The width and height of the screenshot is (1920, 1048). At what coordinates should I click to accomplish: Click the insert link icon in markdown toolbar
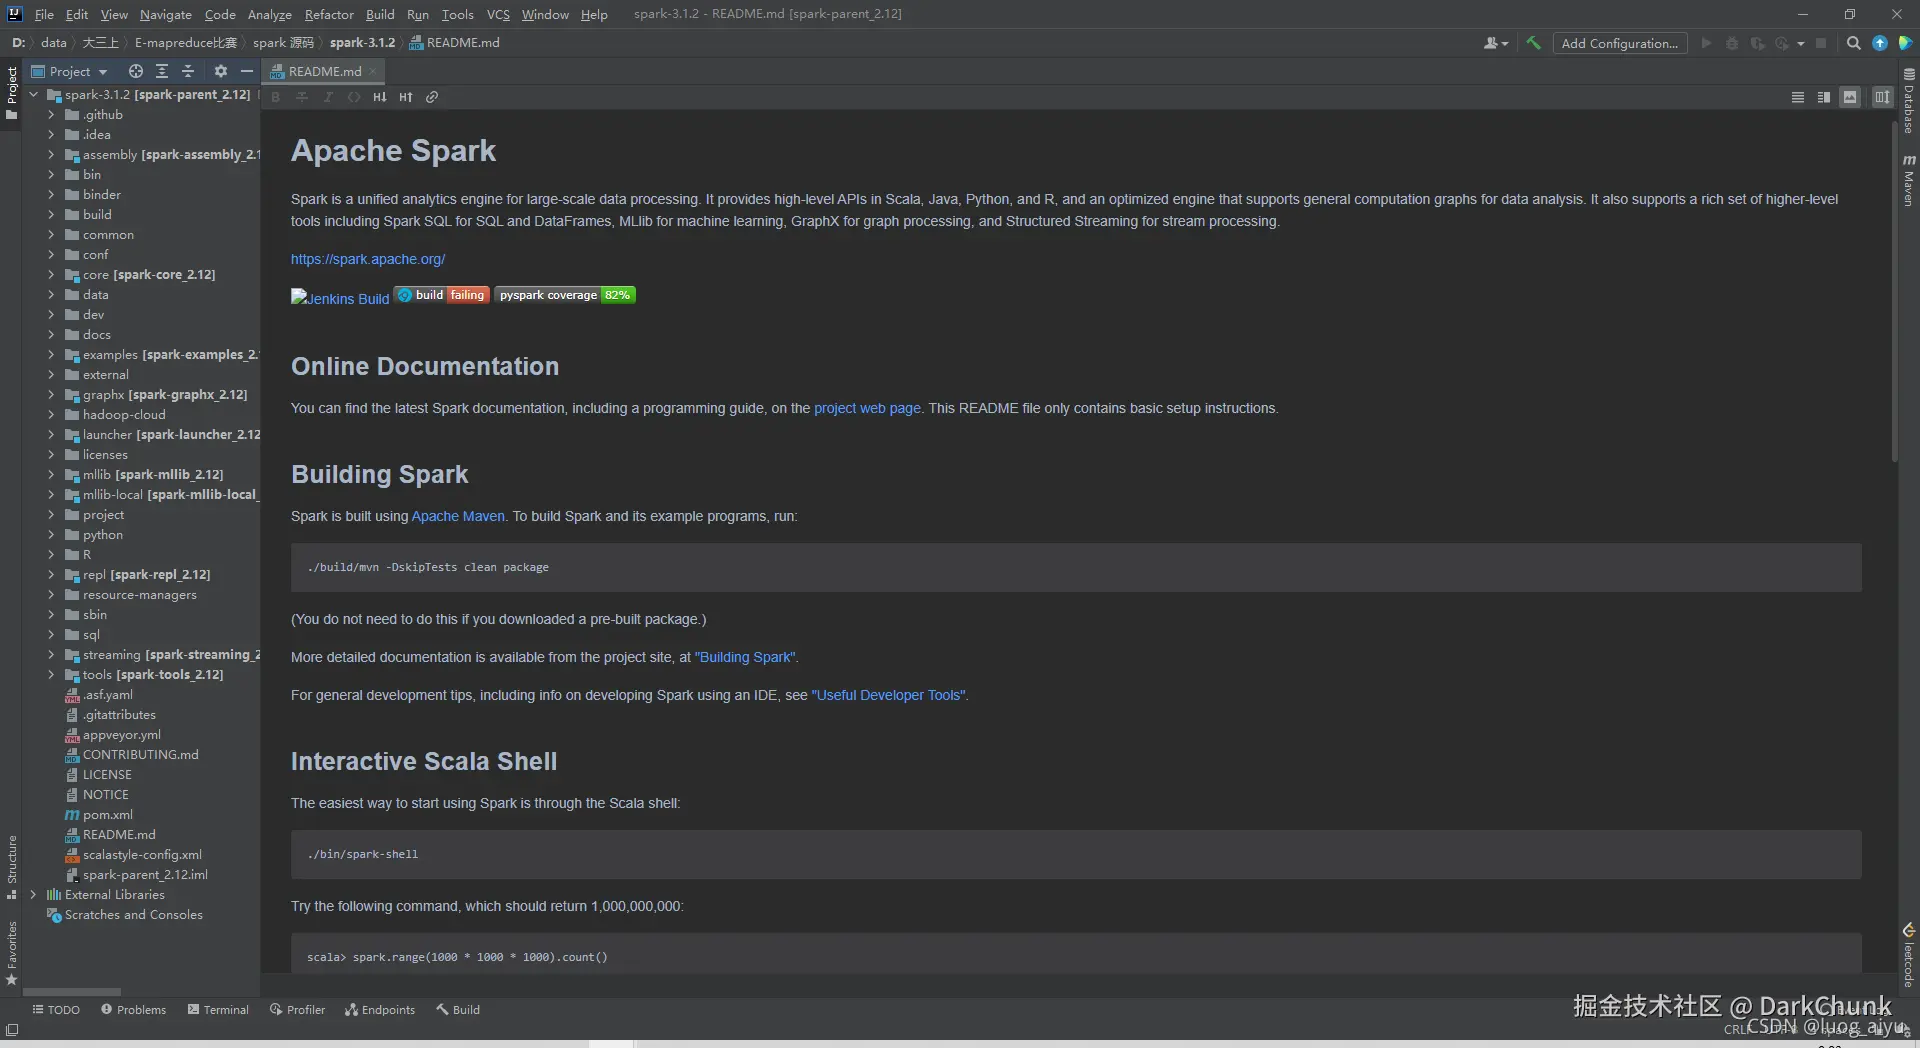432,97
